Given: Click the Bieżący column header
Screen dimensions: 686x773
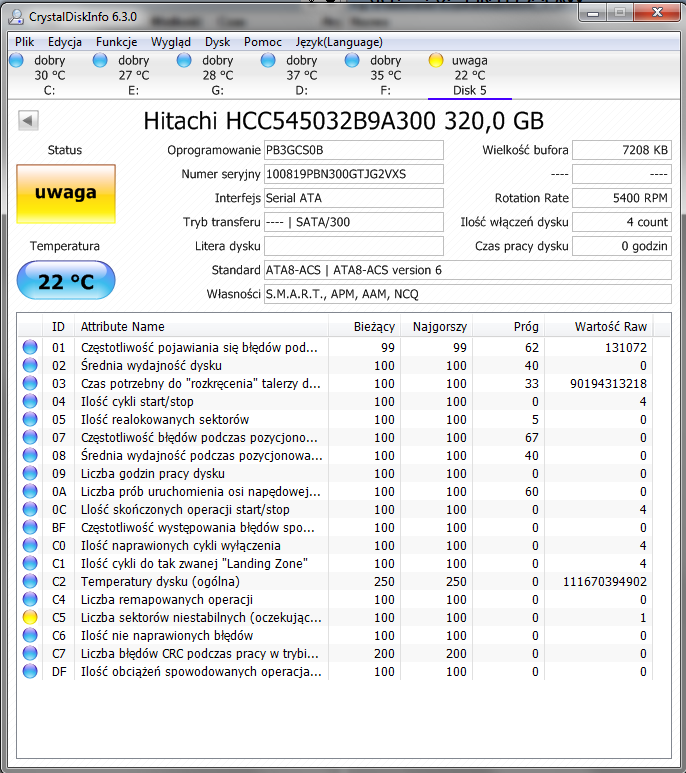Looking at the screenshot, I should 364,326.
